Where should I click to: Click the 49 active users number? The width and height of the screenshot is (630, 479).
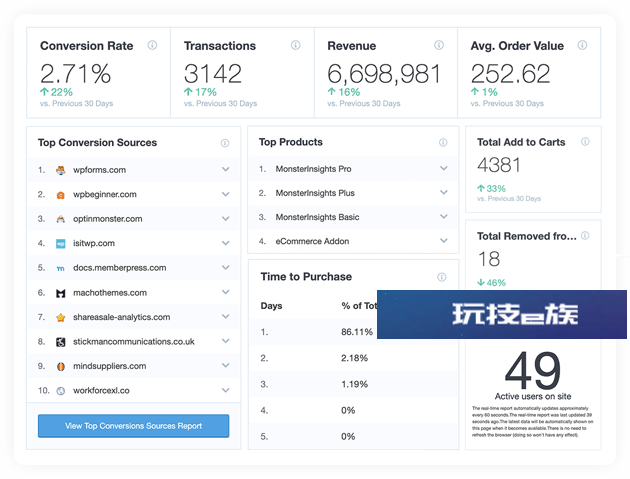533,371
